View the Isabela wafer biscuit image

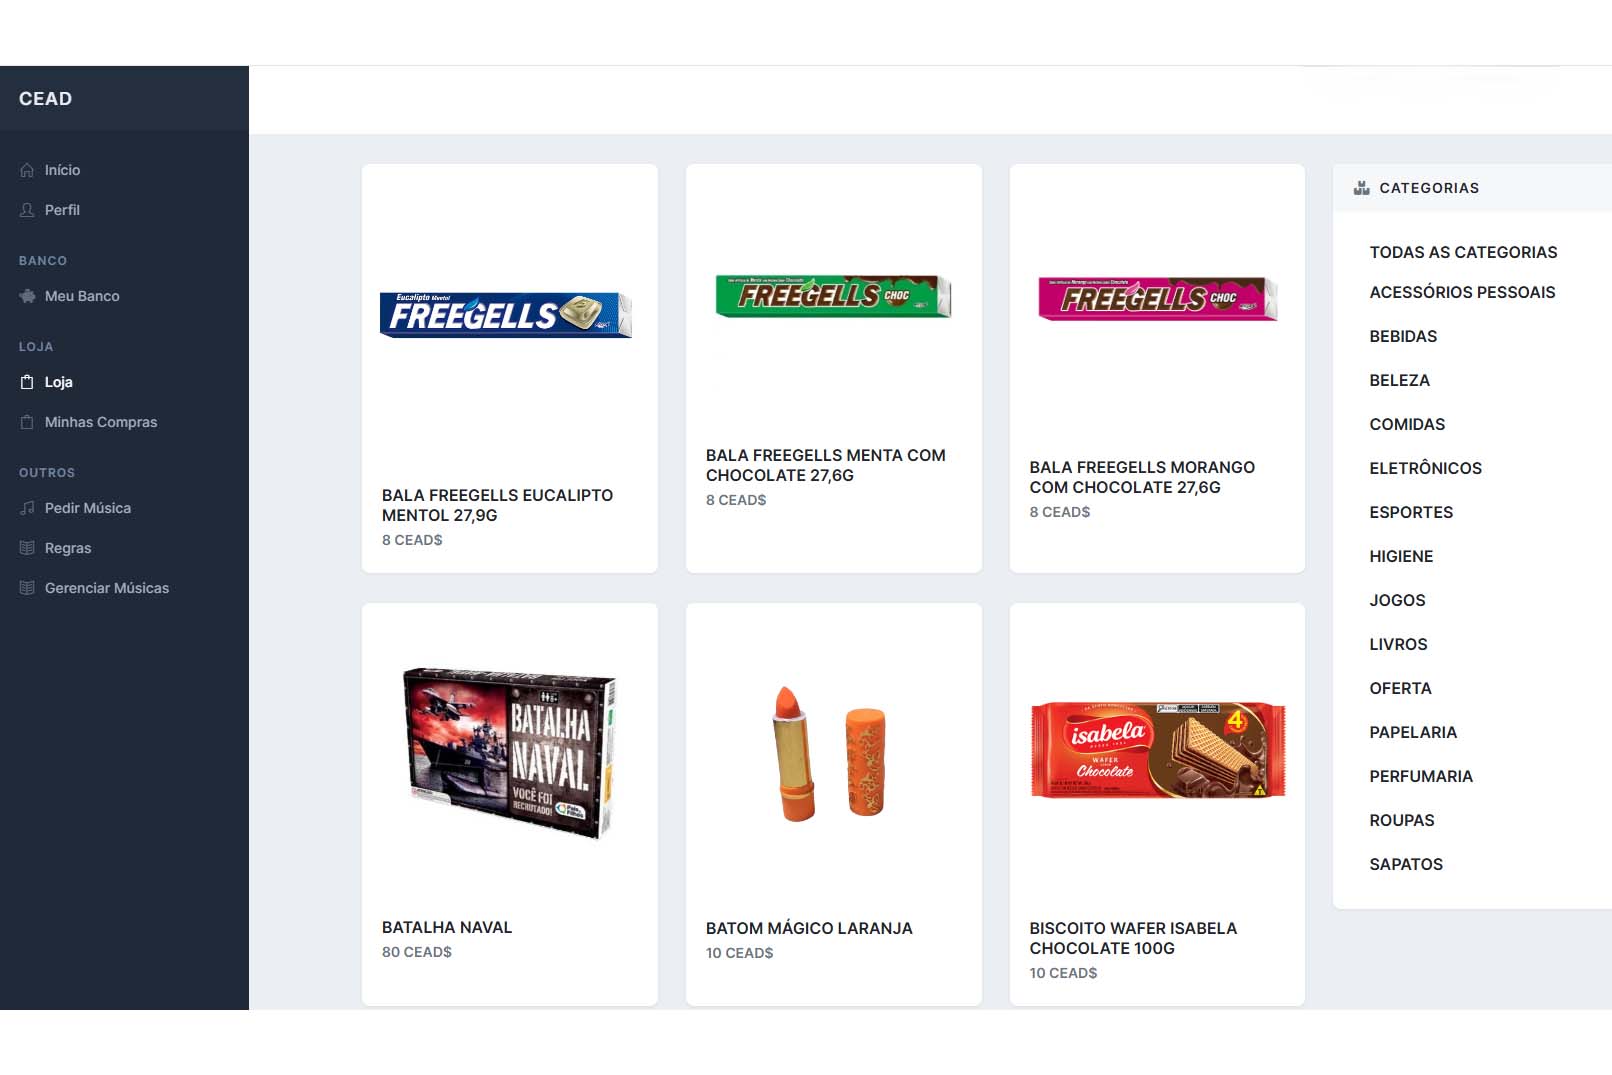[x=1158, y=750]
